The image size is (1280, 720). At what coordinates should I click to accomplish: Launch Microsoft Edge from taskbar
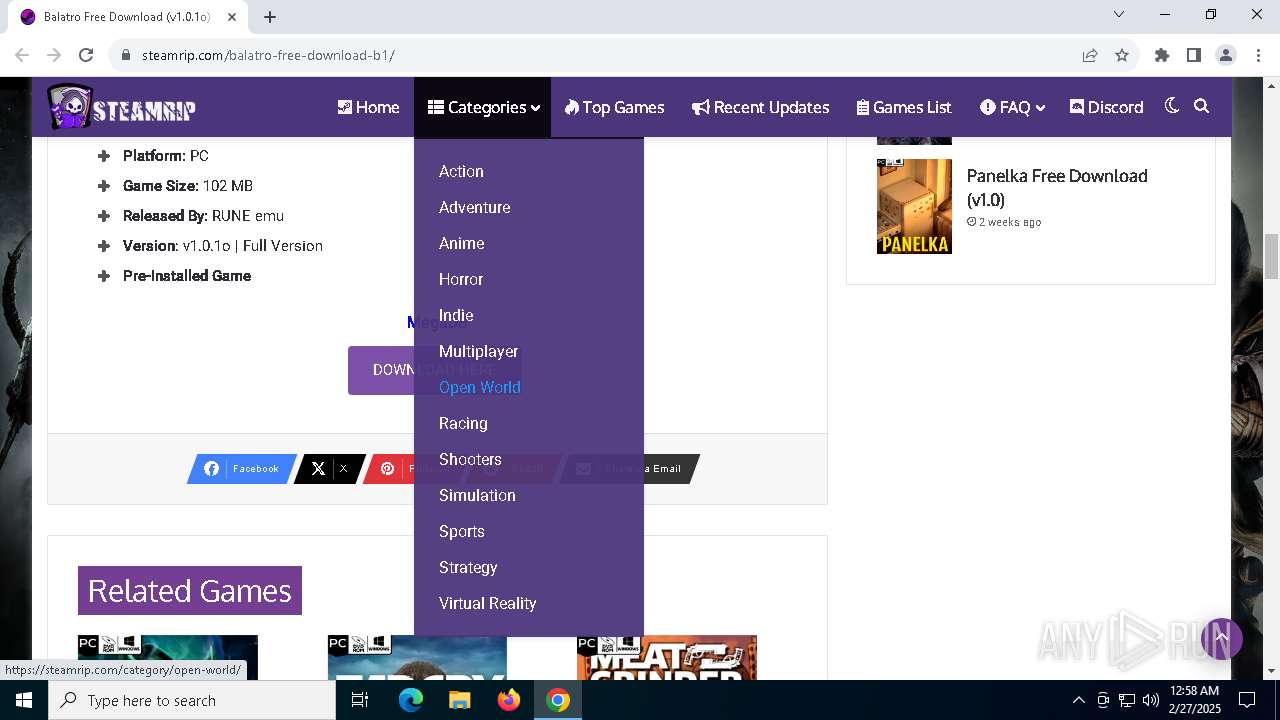[x=411, y=700]
